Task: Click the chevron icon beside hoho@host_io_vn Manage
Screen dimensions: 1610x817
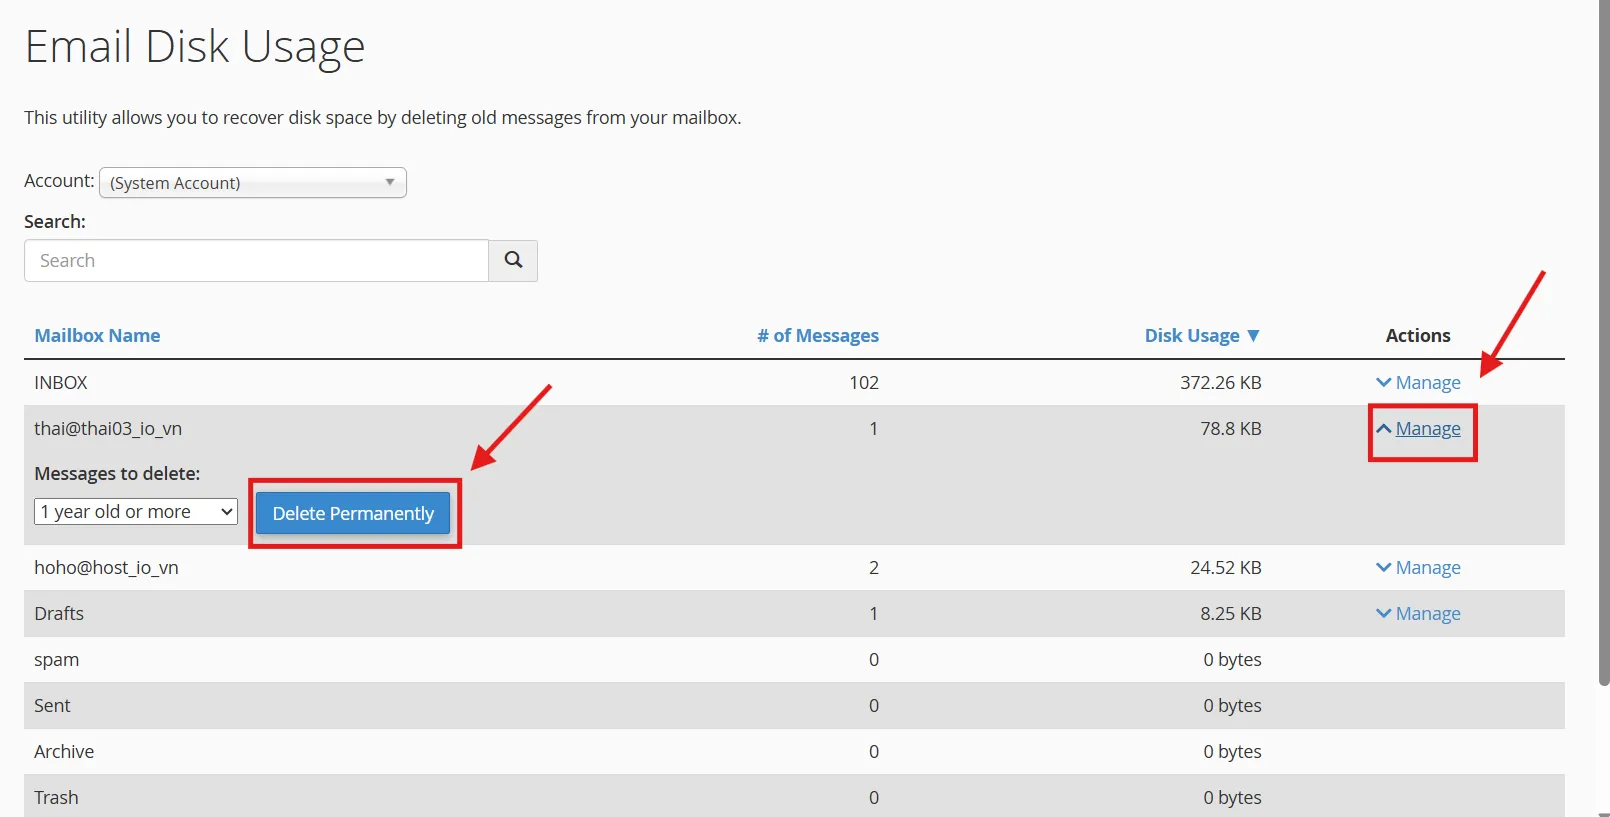Action: click(x=1383, y=568)
